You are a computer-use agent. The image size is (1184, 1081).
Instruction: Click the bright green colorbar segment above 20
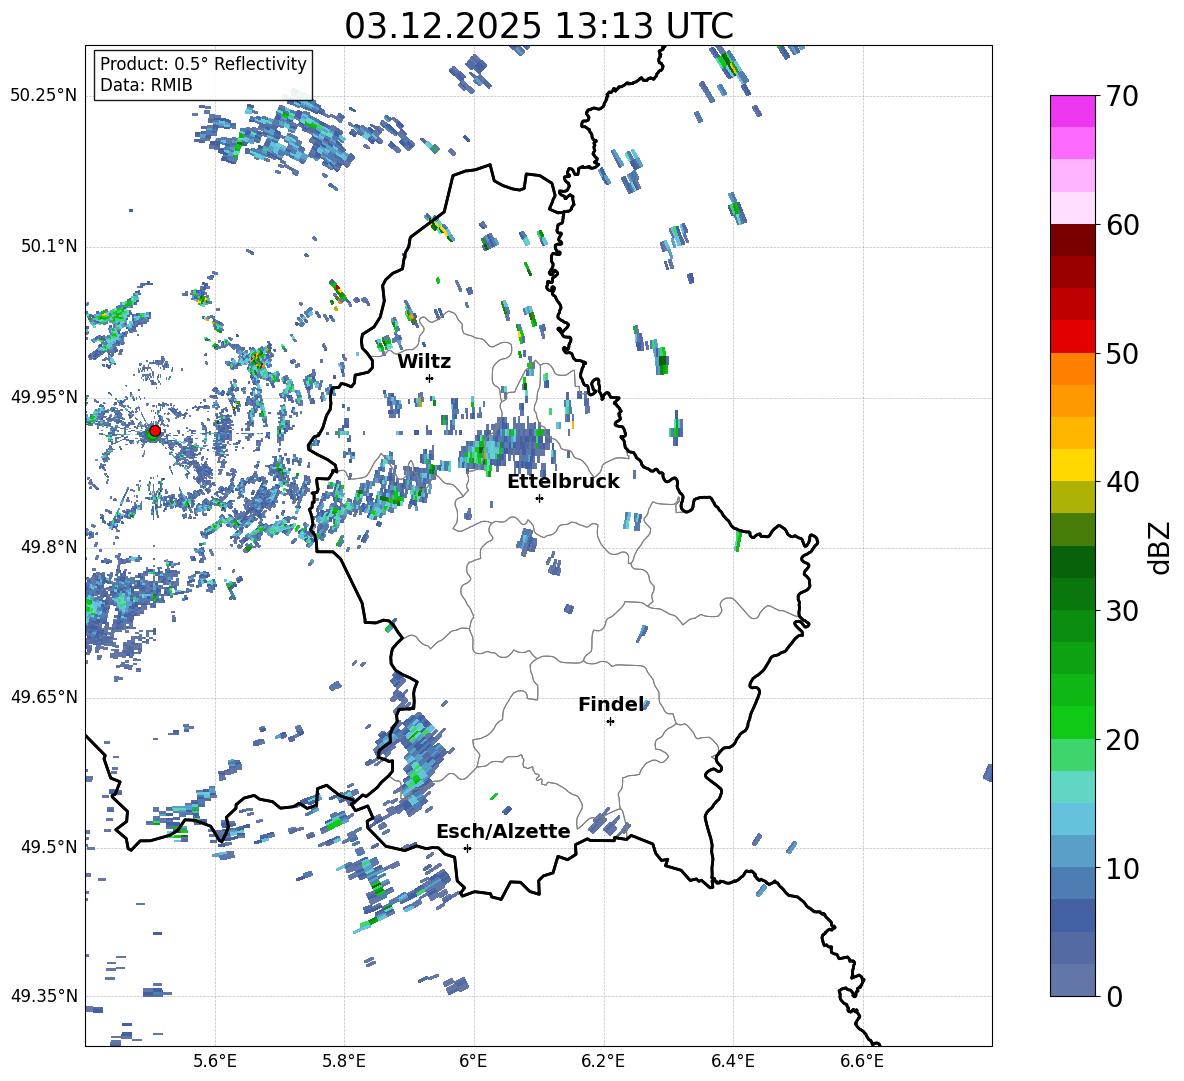click(1072, 722)
